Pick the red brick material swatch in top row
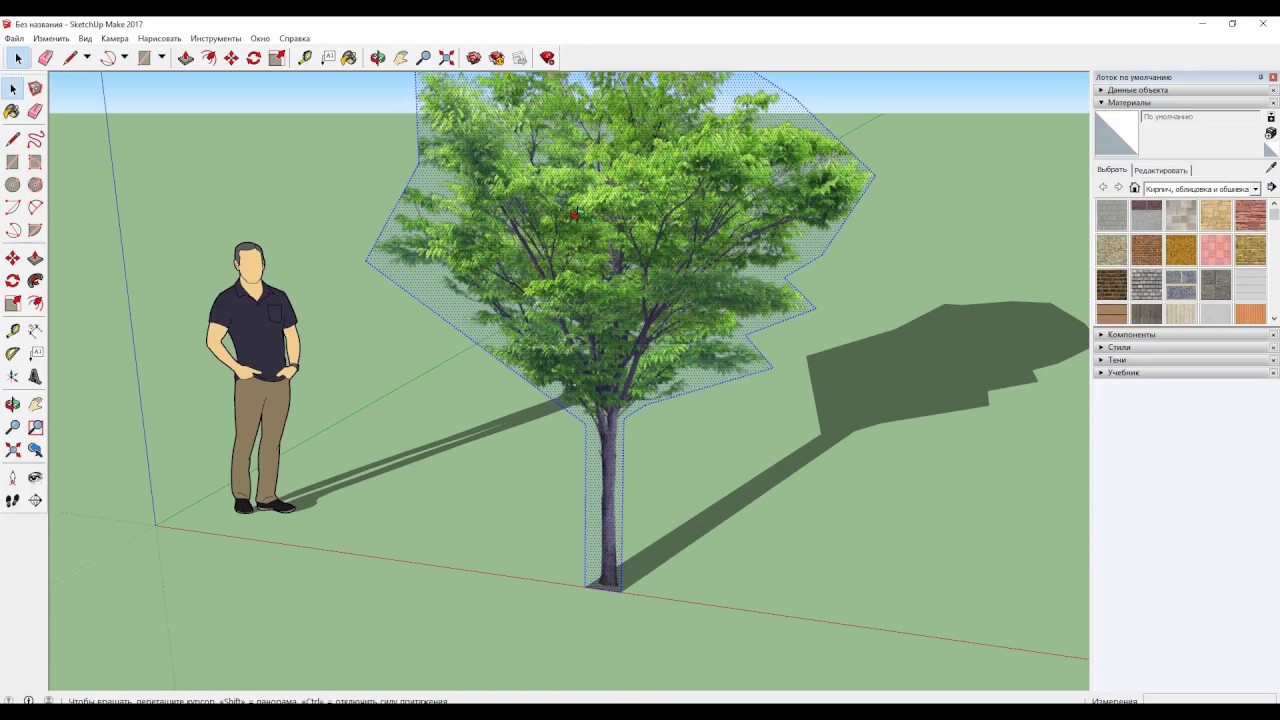The height and width of the screenshot is (720, 1280). (x=1250, y=215)
